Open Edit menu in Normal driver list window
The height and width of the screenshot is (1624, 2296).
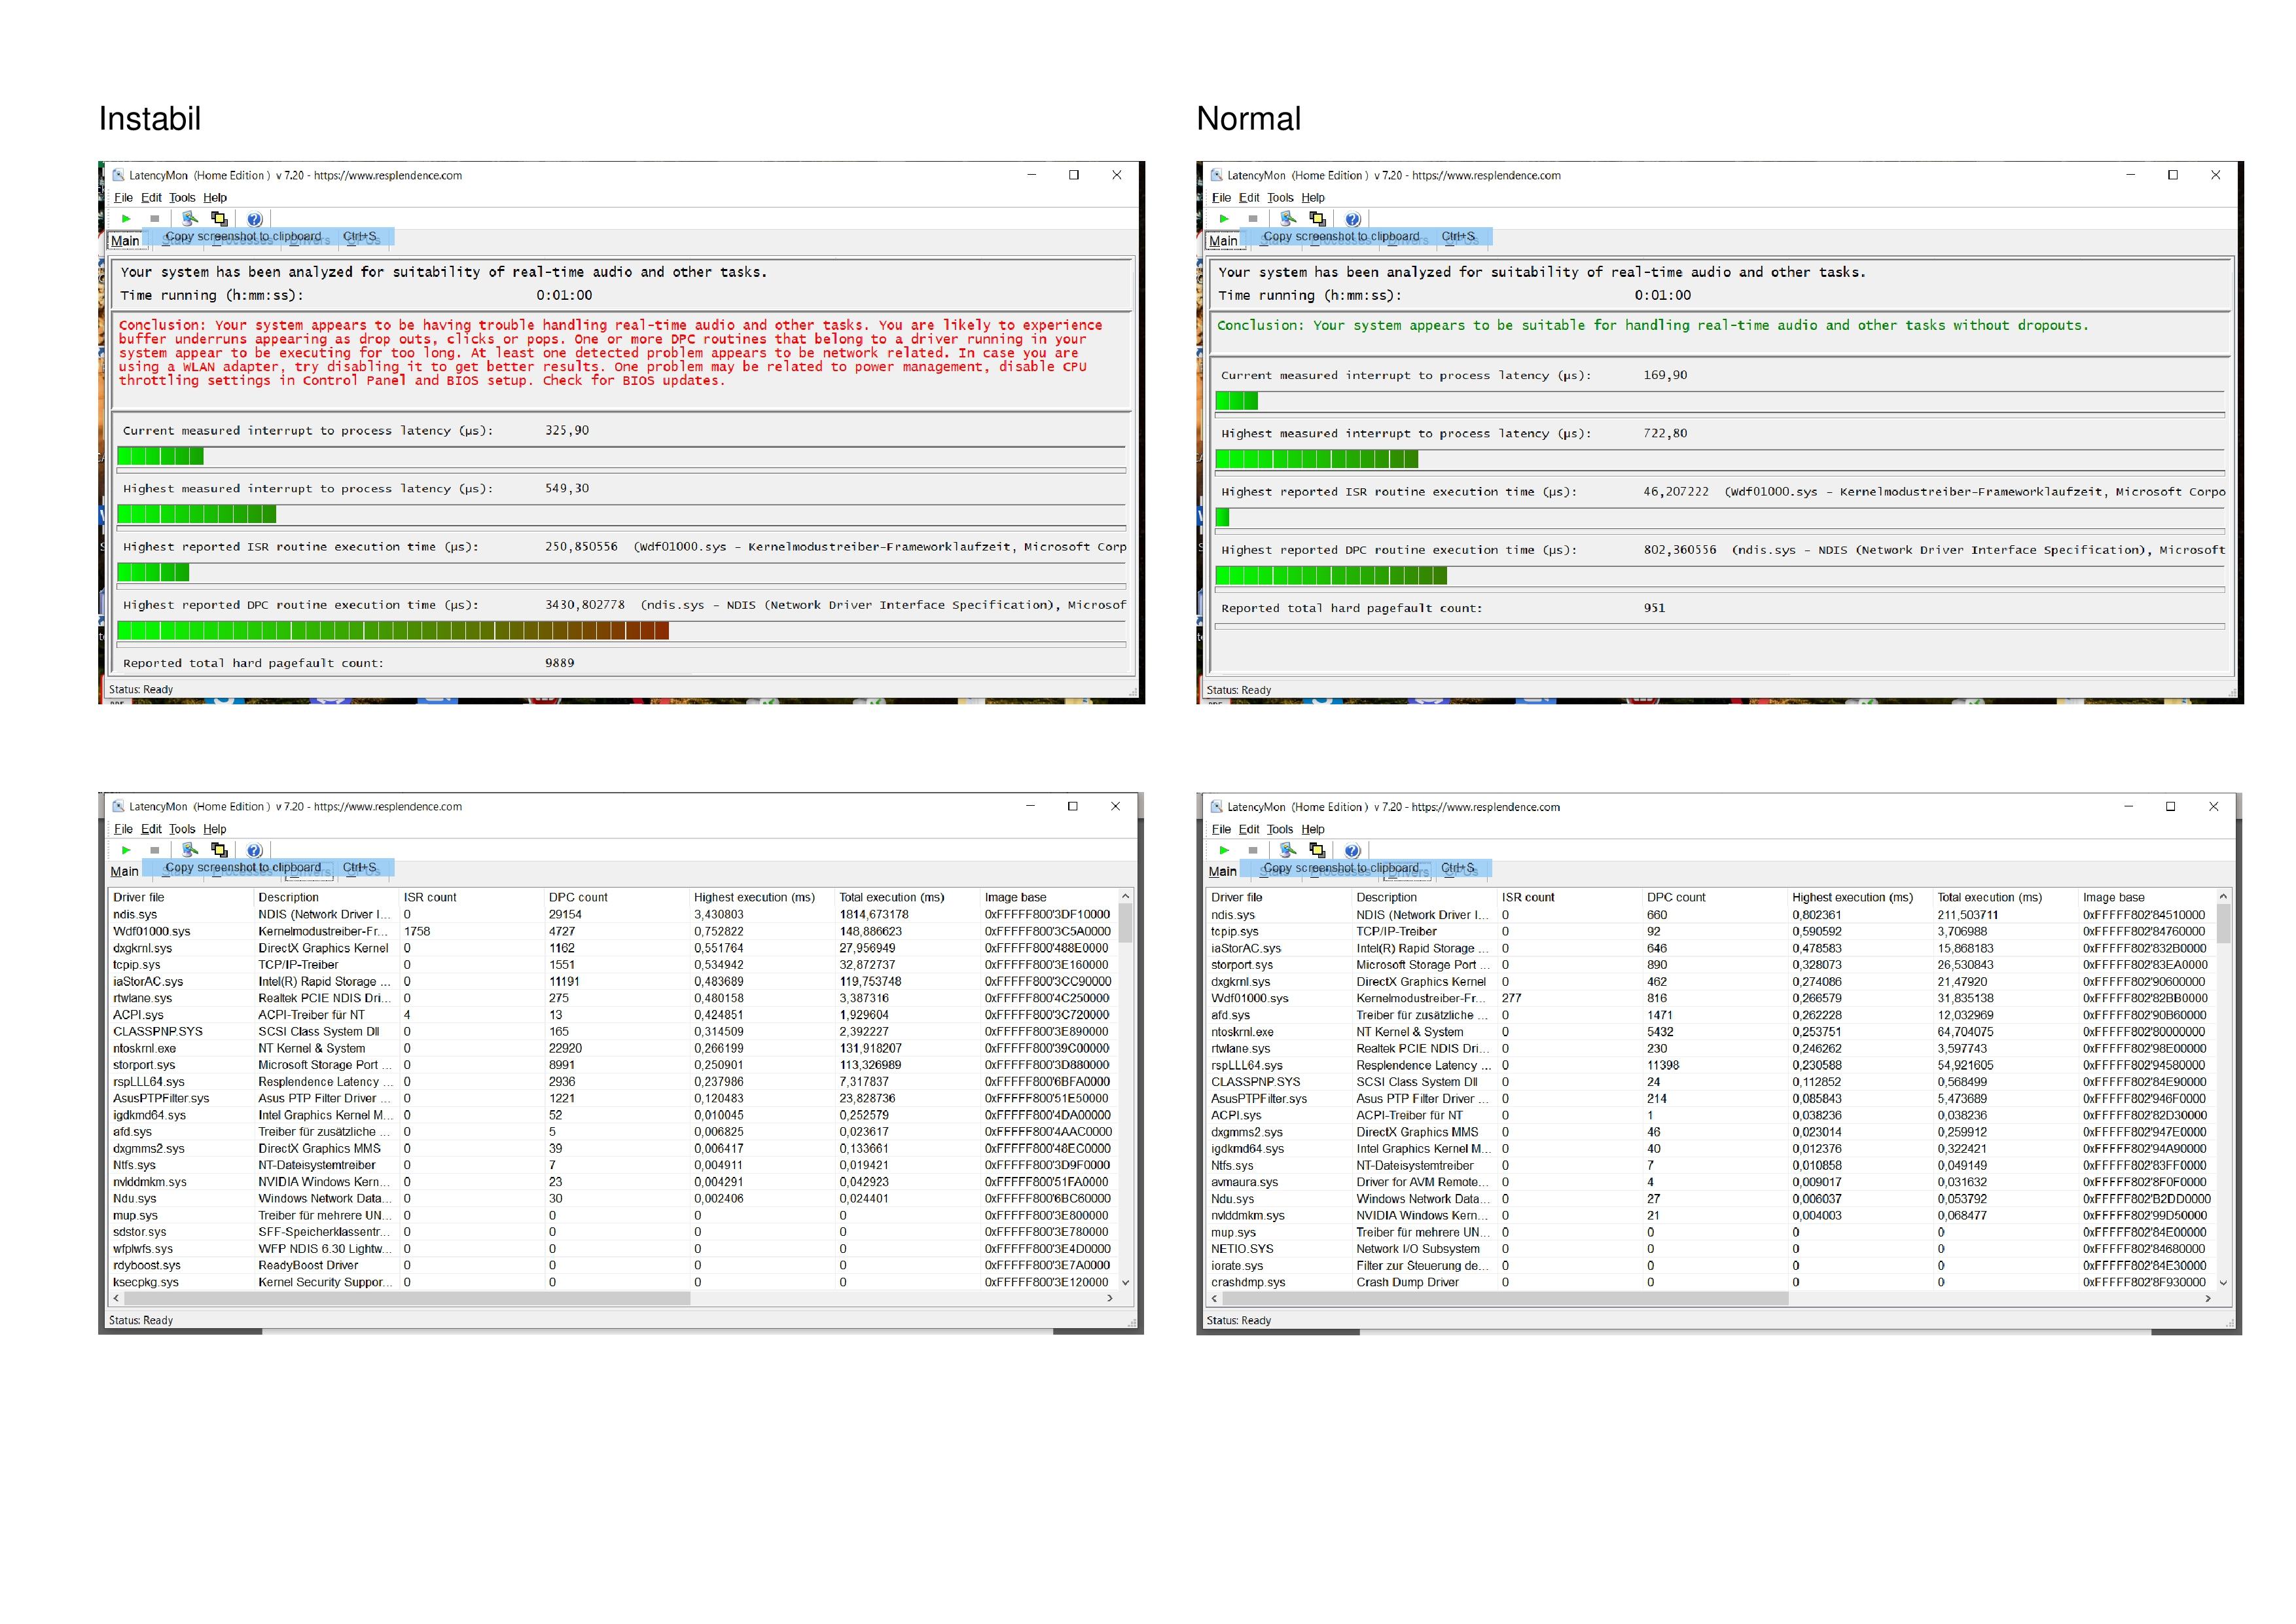pos(1249,829)
